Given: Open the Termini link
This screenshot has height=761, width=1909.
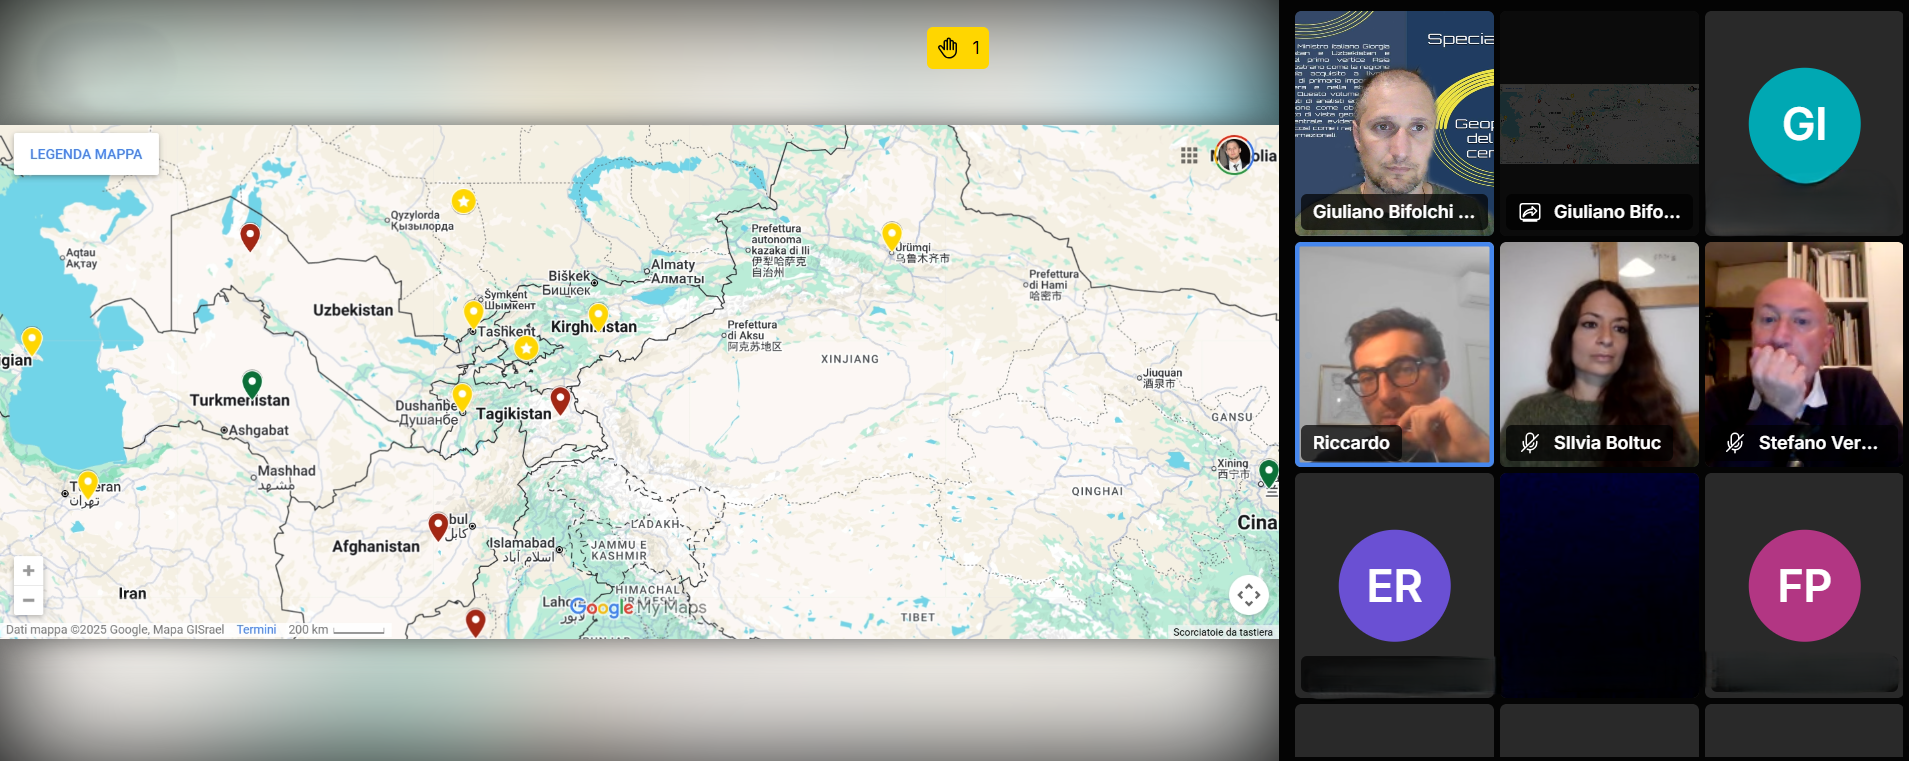Looking at the screenshot, I should click(256, 630).
